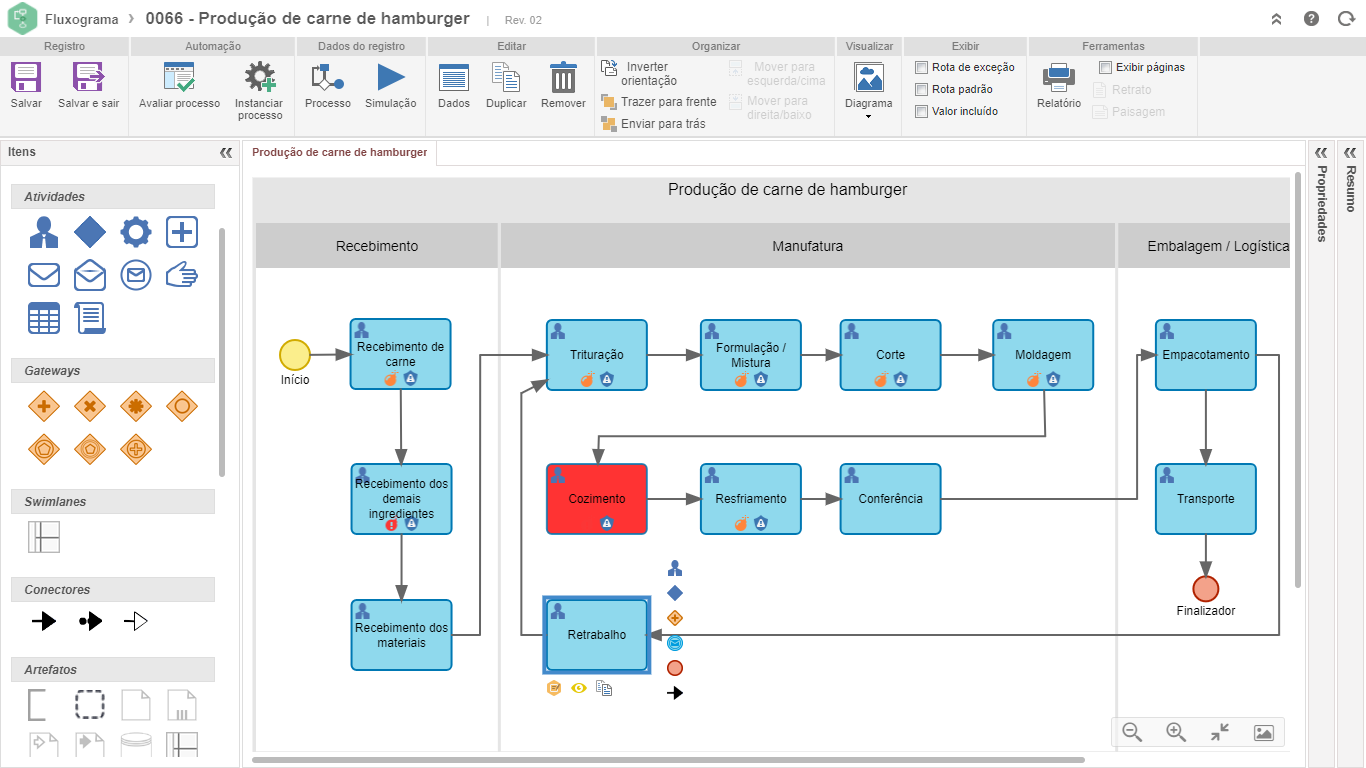Toggle the Rota padrão checkbox
This screenshot has width=1366, height=768.
(x=922, y=90)
